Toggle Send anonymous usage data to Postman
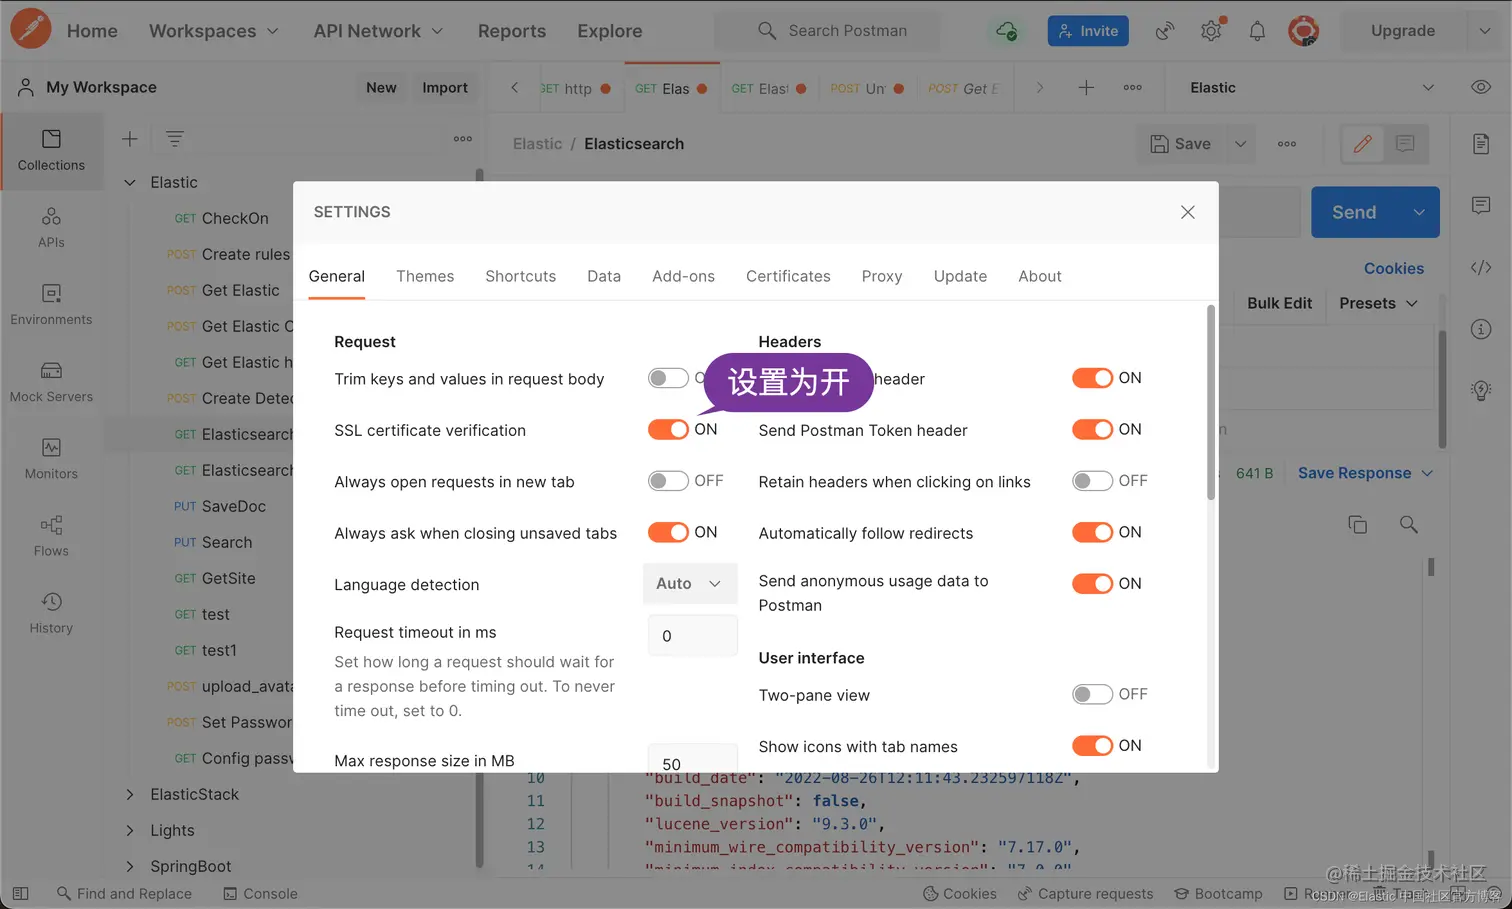 [1092, 583]
